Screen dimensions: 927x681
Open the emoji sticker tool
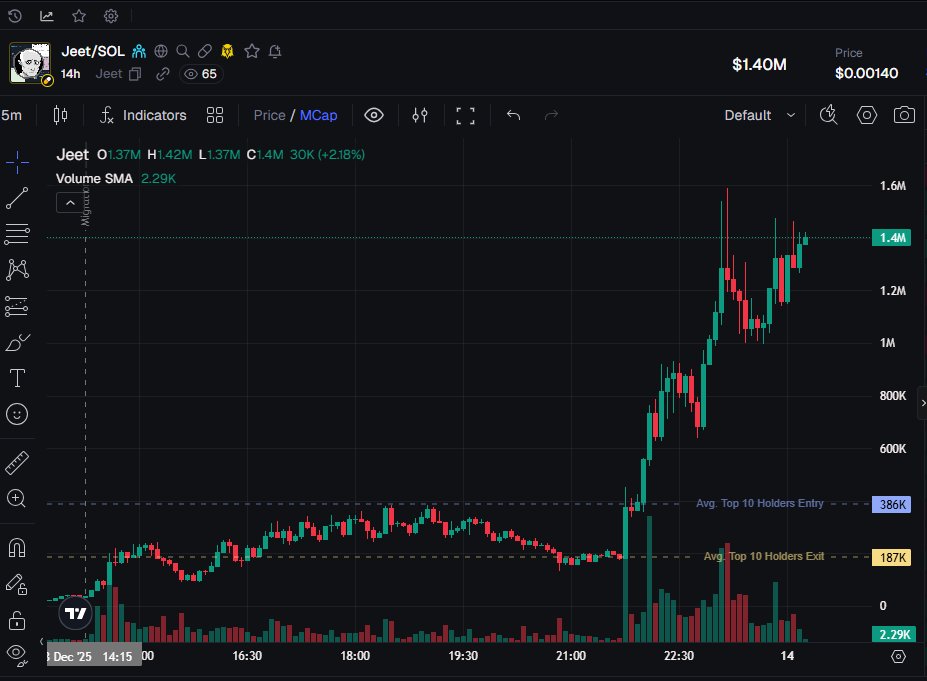pyautogui.click(x=16, y=414)
